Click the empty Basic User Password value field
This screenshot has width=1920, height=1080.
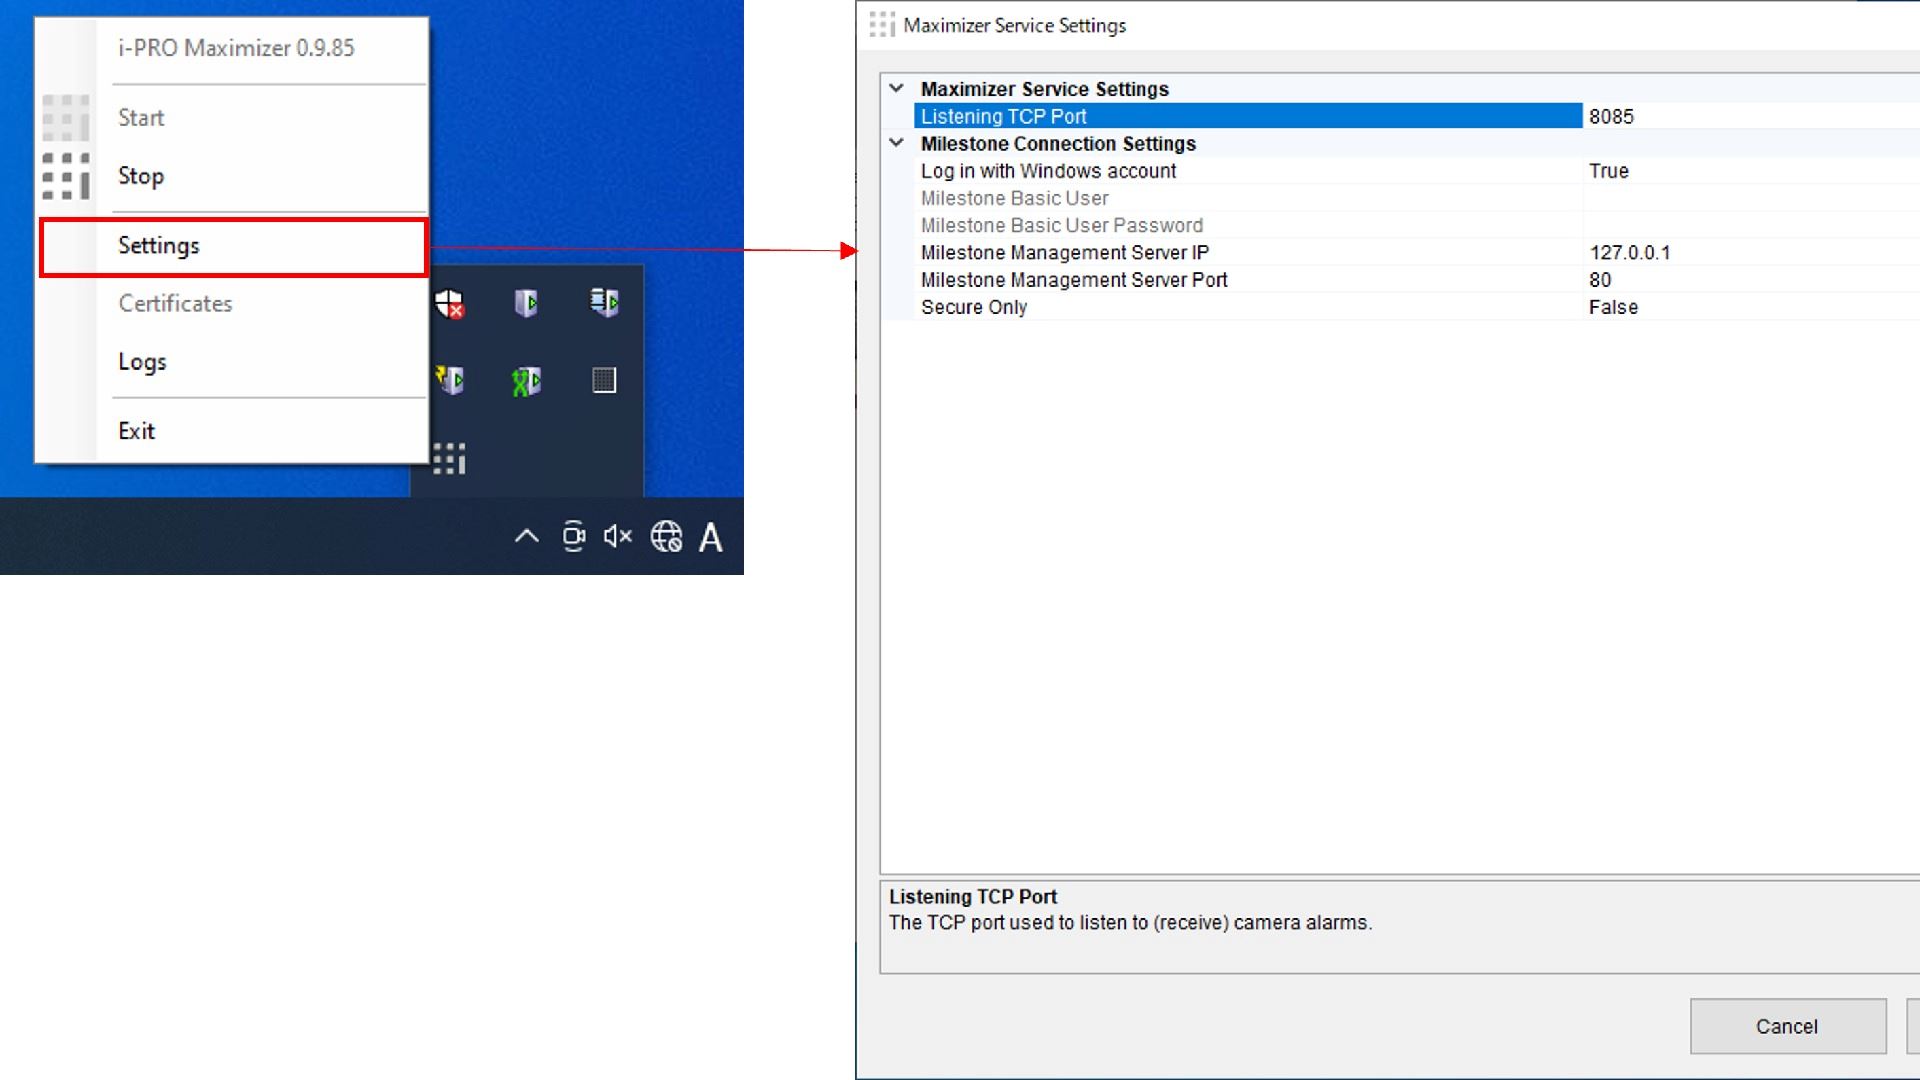coord(1751,225)
